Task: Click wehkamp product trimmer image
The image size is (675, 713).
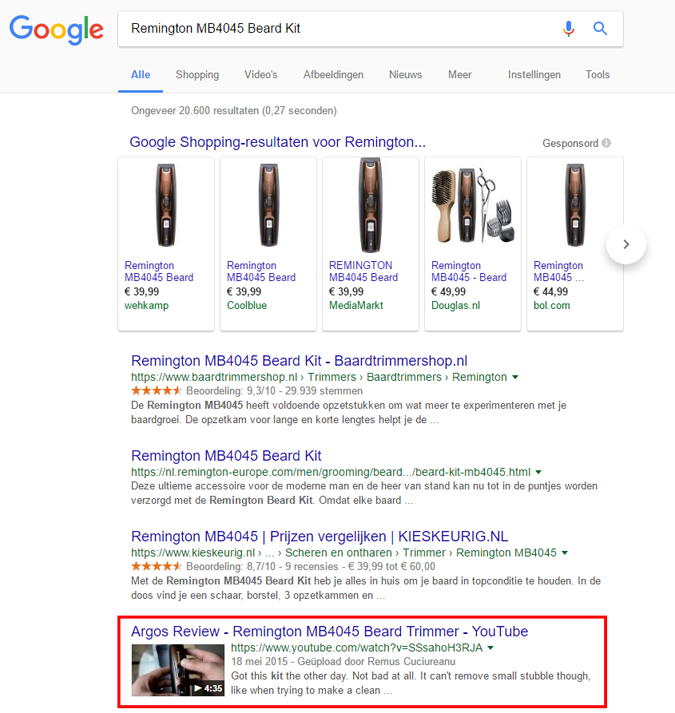Action: [166, 205]
